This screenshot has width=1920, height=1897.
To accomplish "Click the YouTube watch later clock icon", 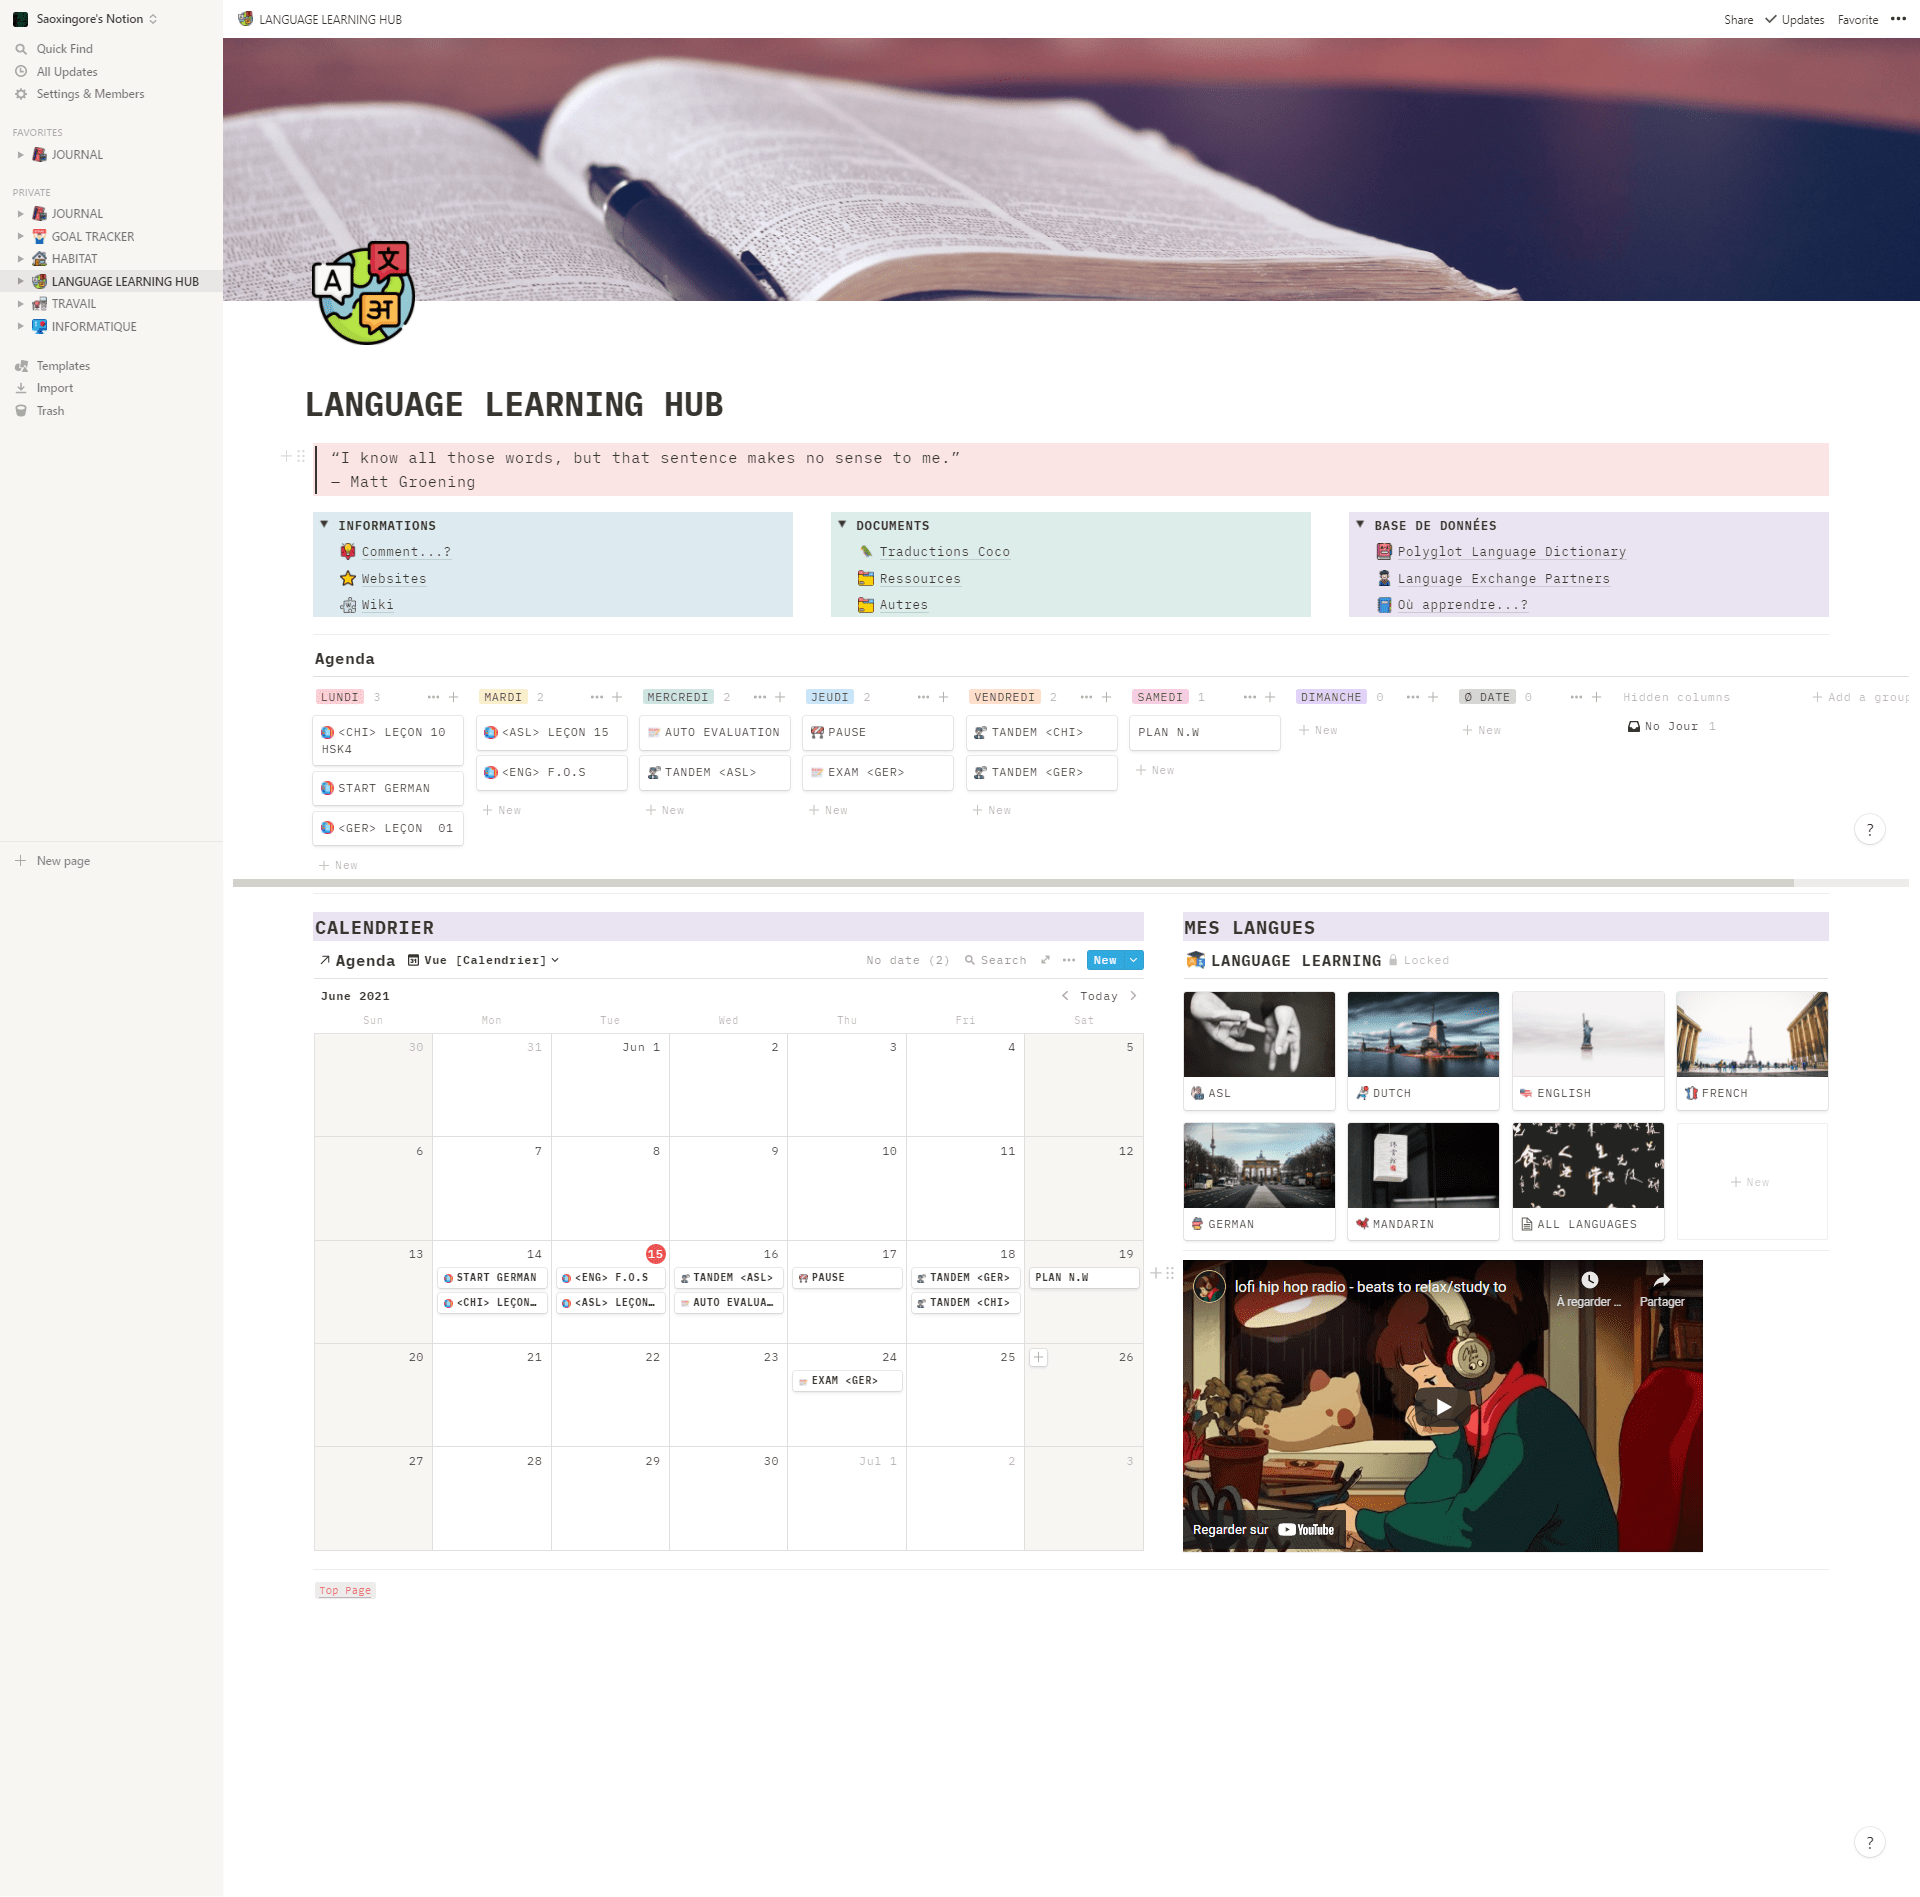I will pyautogui.click(x=1589, y=1280).
